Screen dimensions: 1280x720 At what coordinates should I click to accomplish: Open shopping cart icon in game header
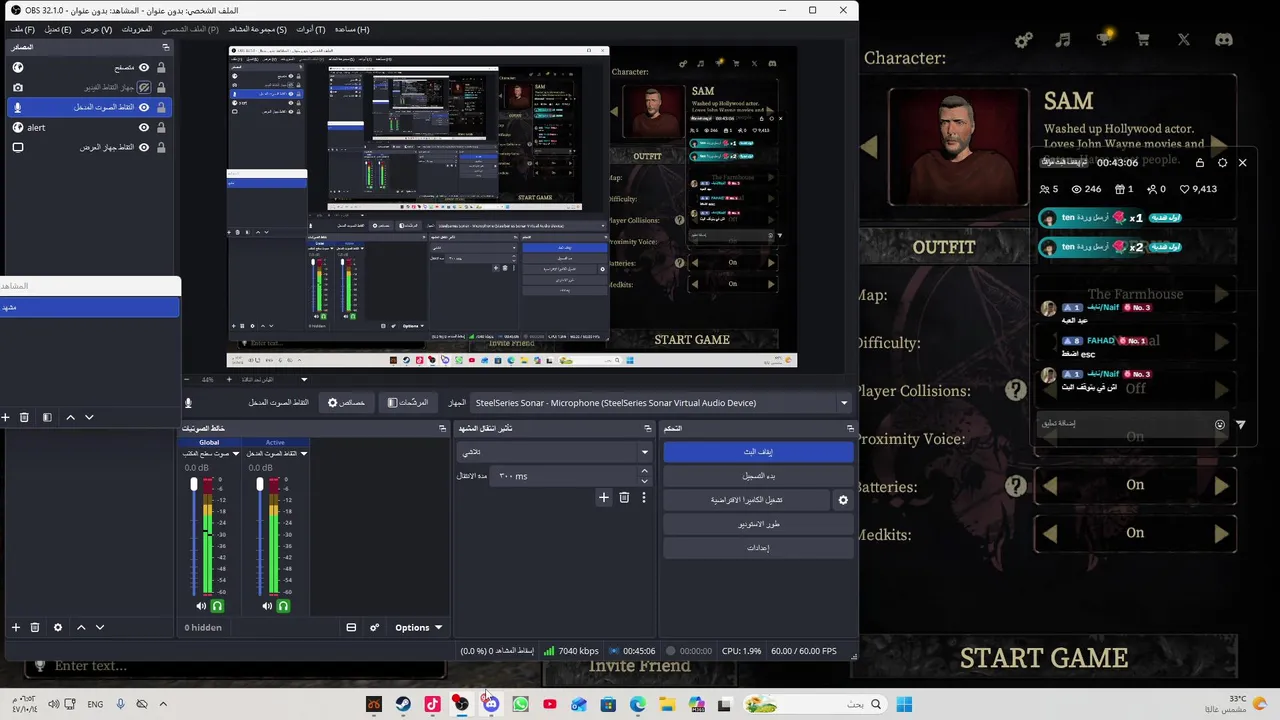pyautogui.click(x=1142, y=40)
